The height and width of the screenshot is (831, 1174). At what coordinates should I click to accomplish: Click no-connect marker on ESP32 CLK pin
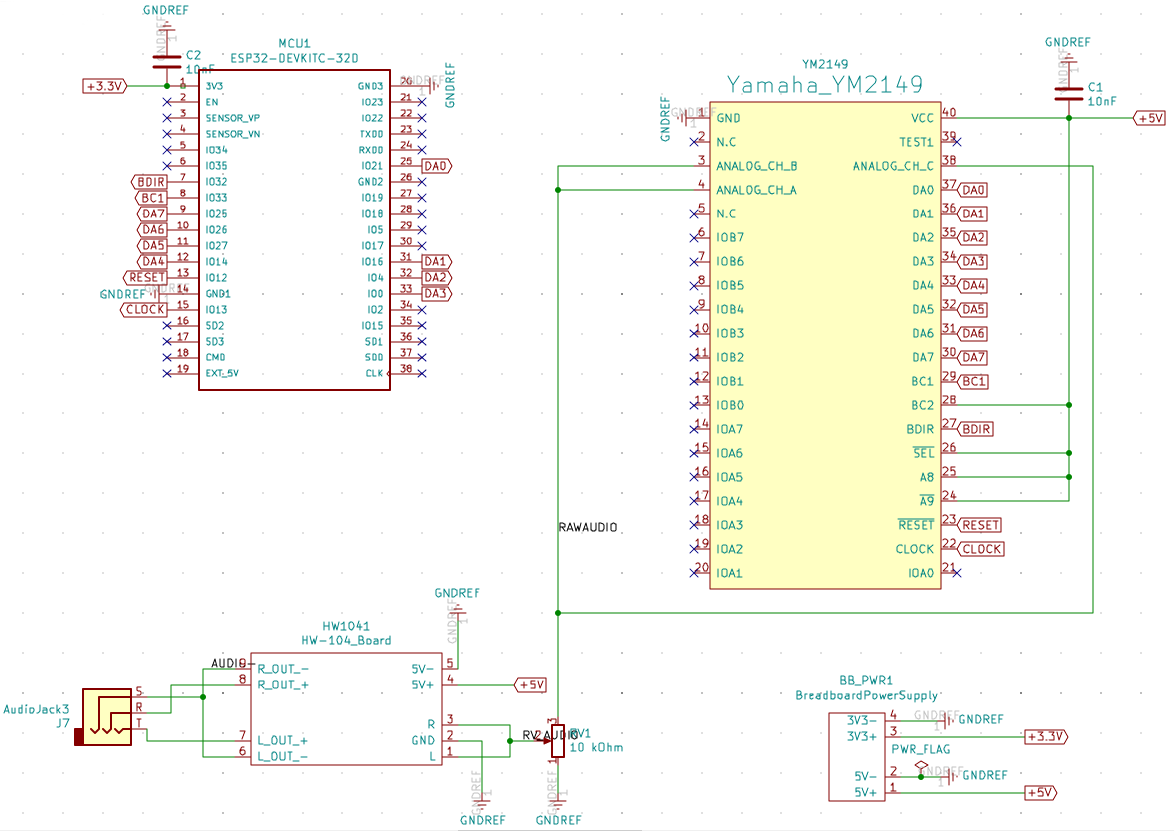[422, 373]
